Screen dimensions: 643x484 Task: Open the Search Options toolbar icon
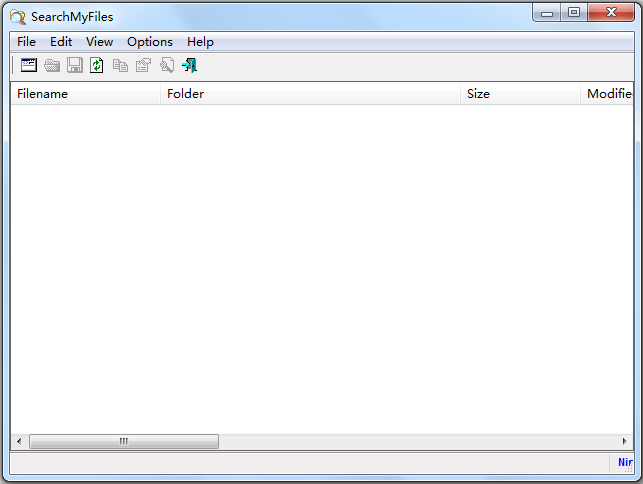29,65
